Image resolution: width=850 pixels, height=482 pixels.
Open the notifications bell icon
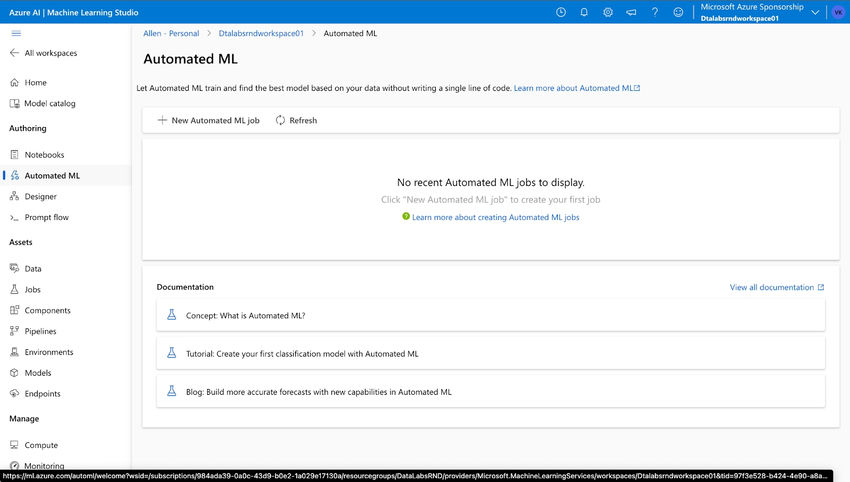click(x=584, y=12)
